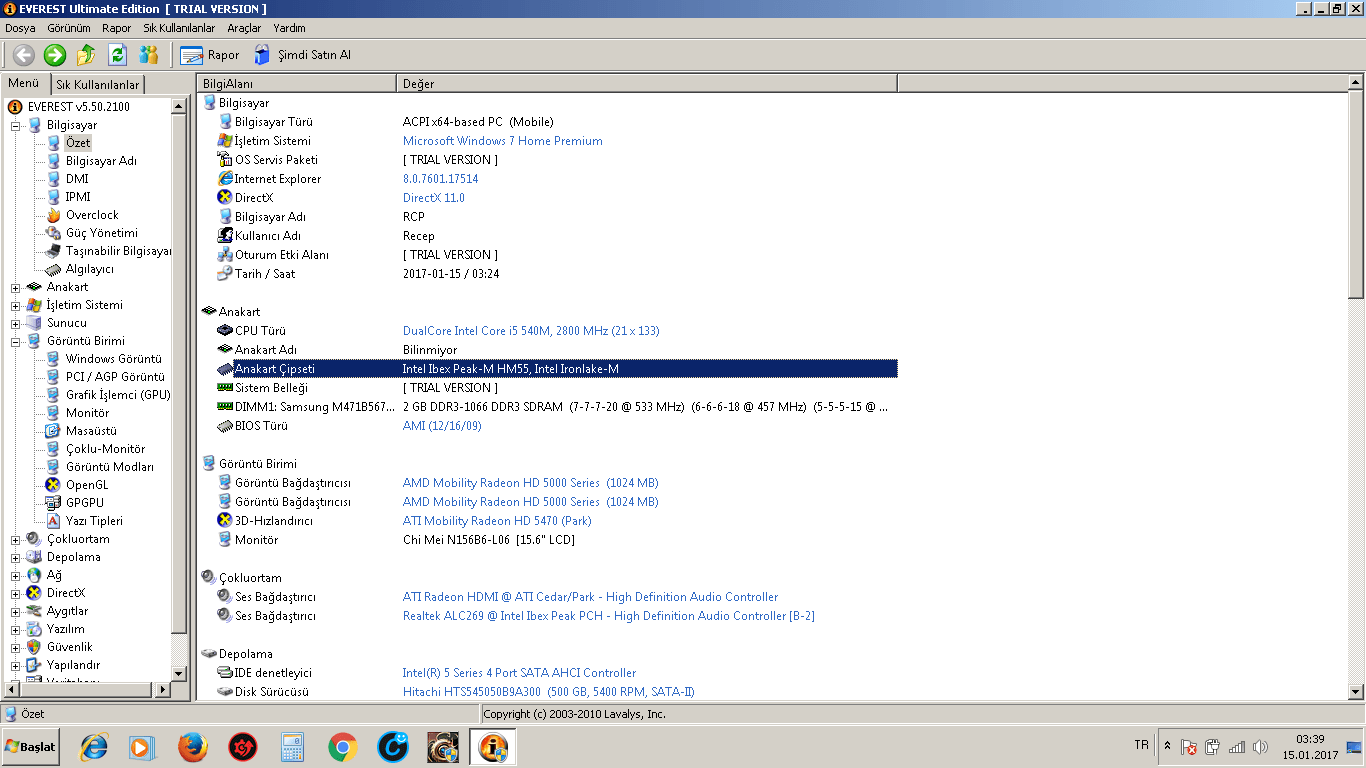Show hidden icons in the system tray
This screenshot has width=1366, height=768.
tap(1167, 747)
